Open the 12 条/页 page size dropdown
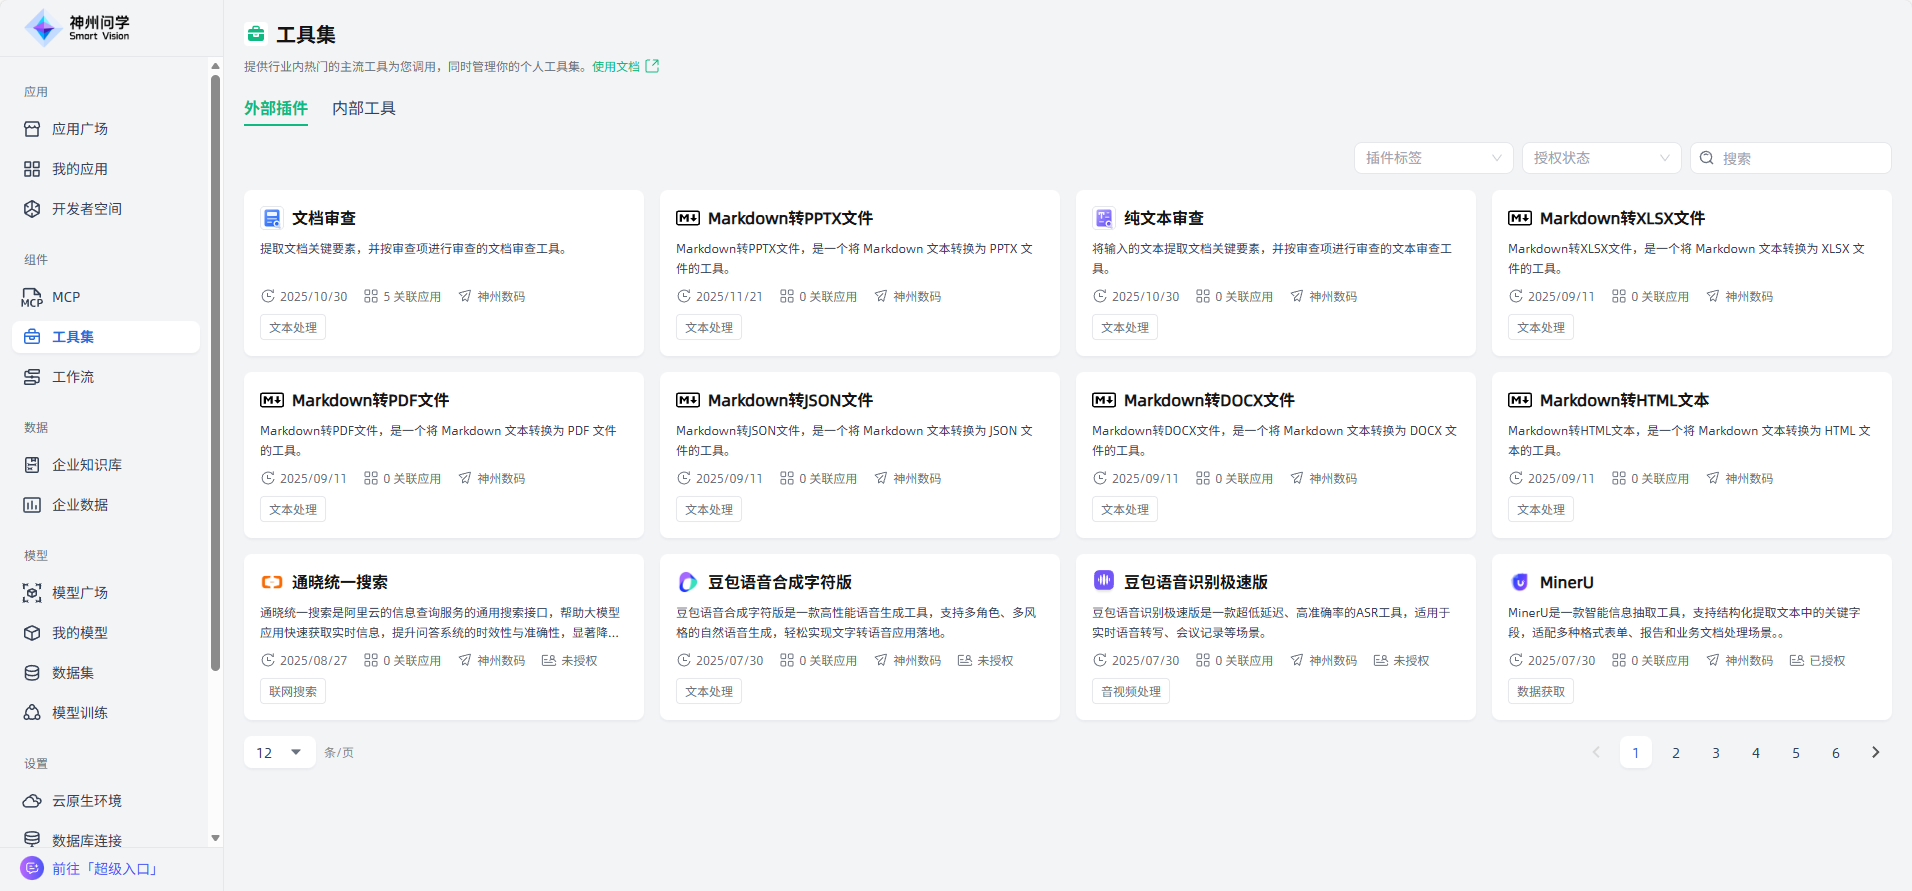 tap(279, 752)
